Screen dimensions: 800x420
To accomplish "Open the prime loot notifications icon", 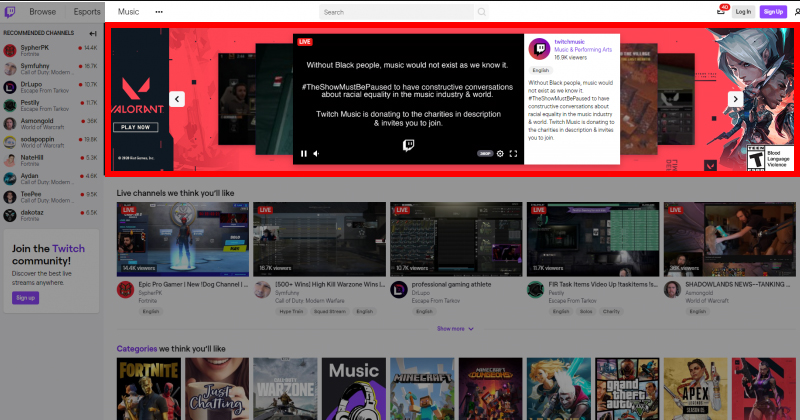I will tap(721, 11).
